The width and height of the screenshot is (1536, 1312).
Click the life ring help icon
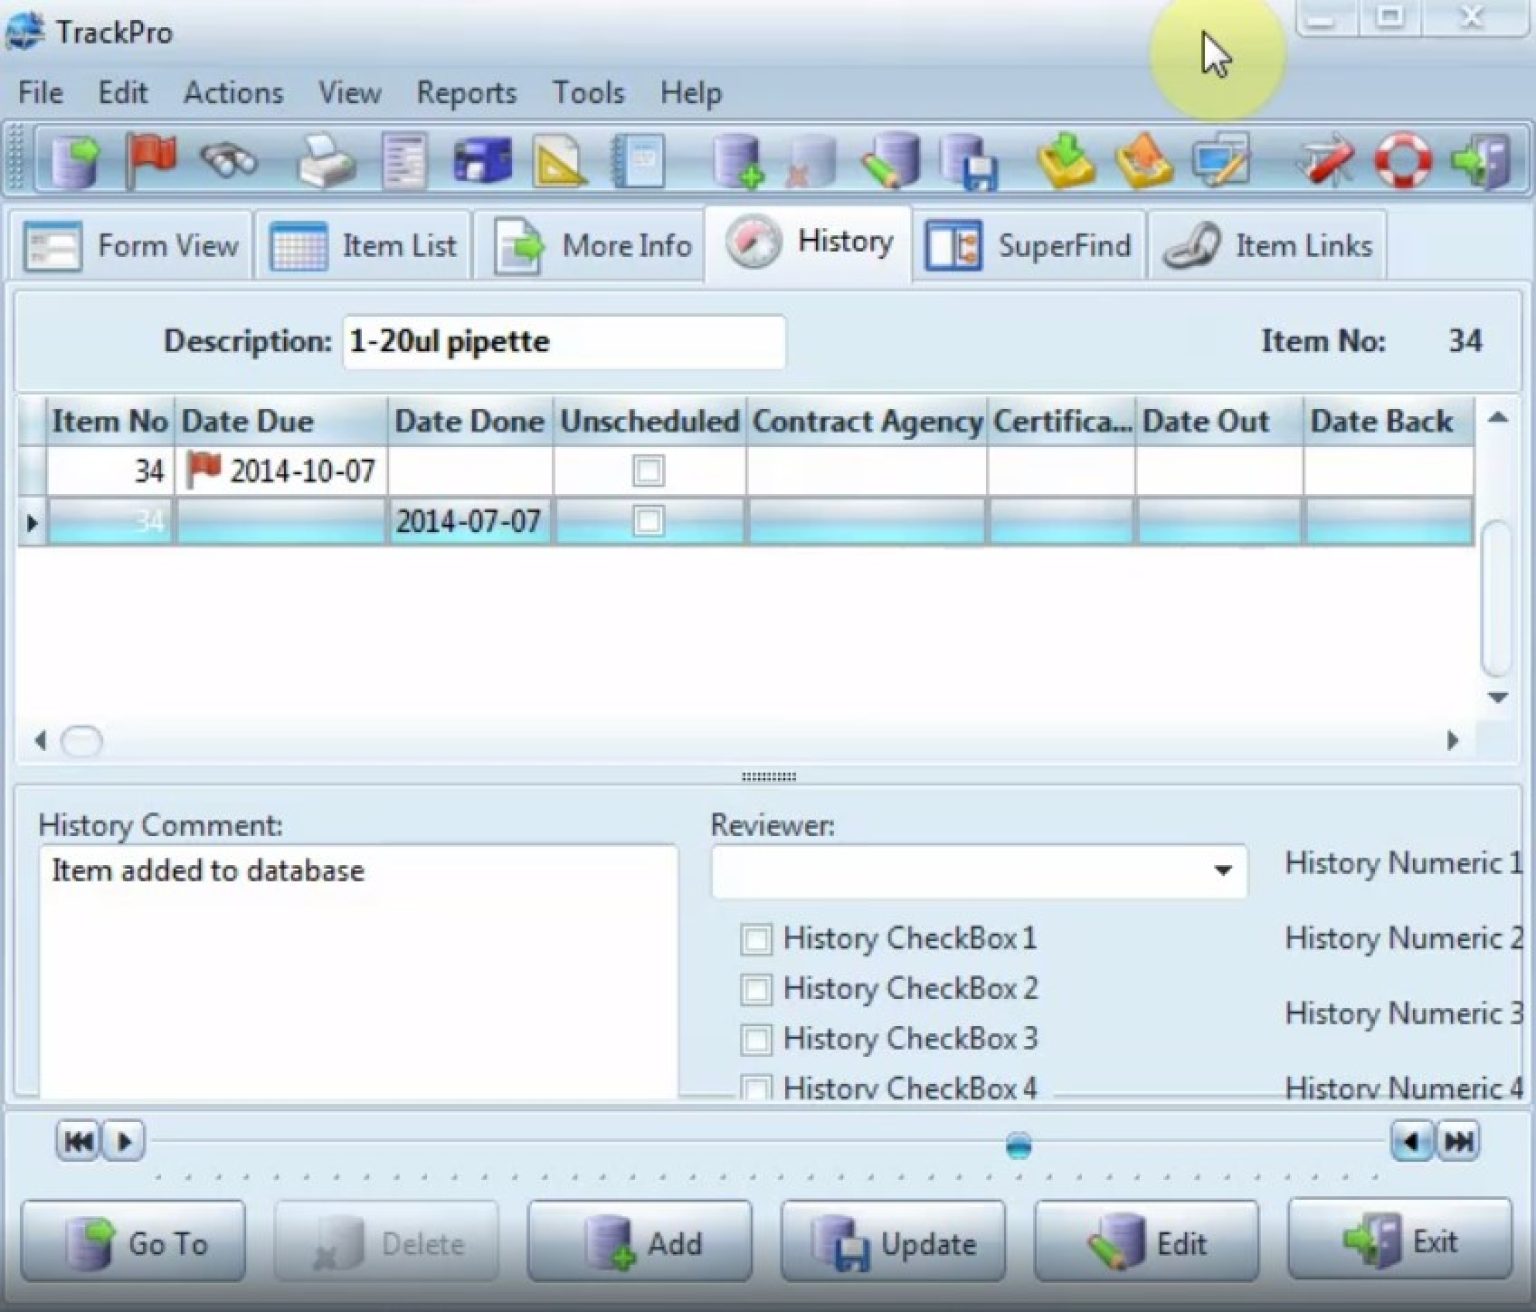(1403, 160)
